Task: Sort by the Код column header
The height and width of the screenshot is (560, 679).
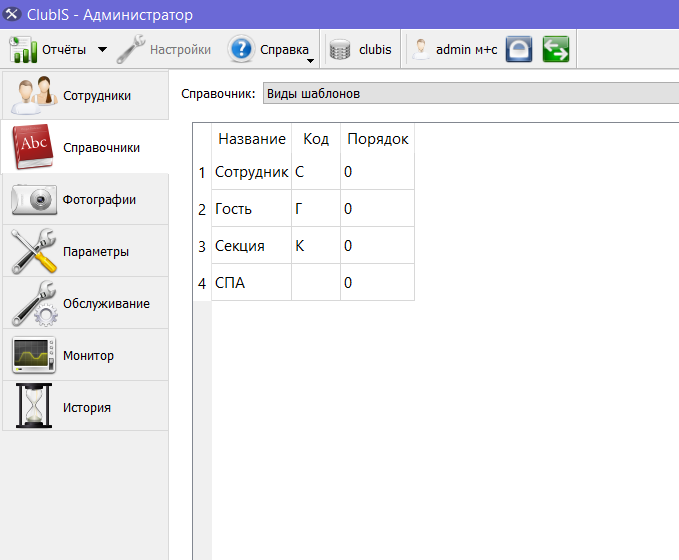Action: [x=316, y=139]
